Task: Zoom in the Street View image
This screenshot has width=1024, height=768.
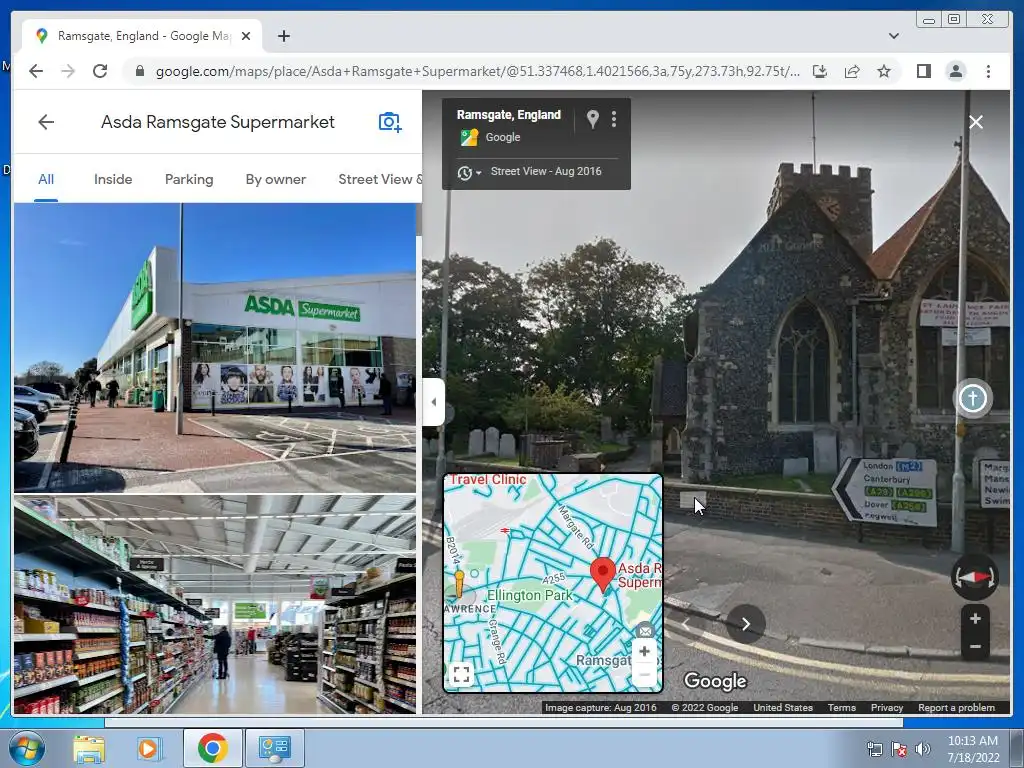Action: [975, 619]
